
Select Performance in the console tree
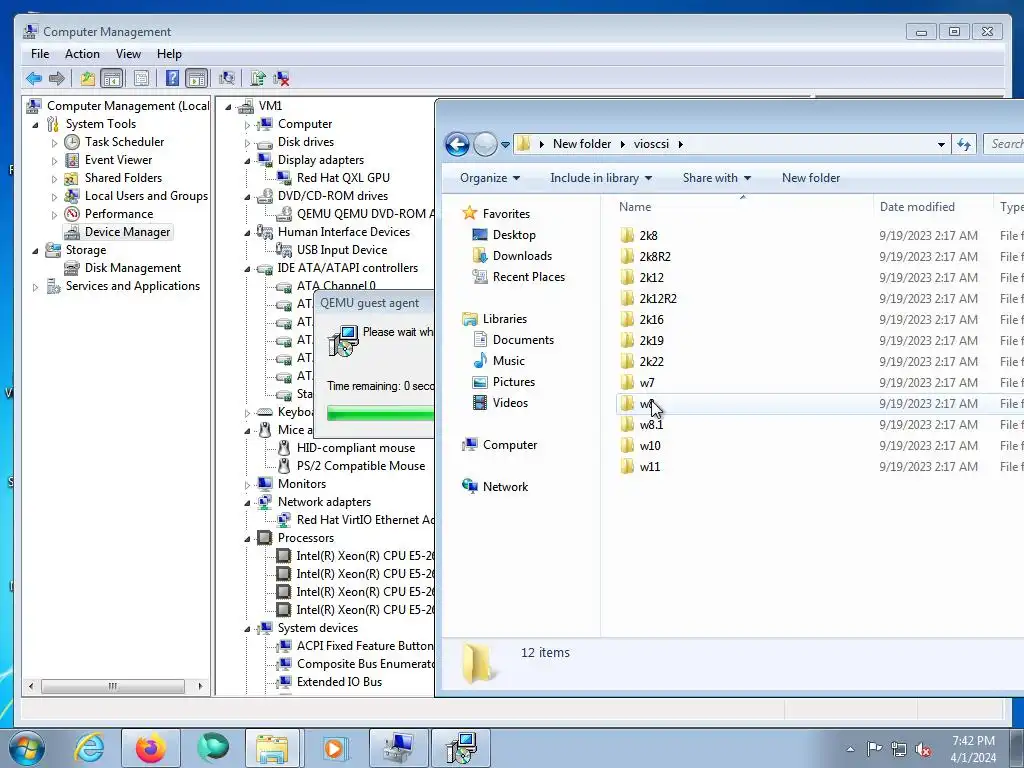point(119,214)
